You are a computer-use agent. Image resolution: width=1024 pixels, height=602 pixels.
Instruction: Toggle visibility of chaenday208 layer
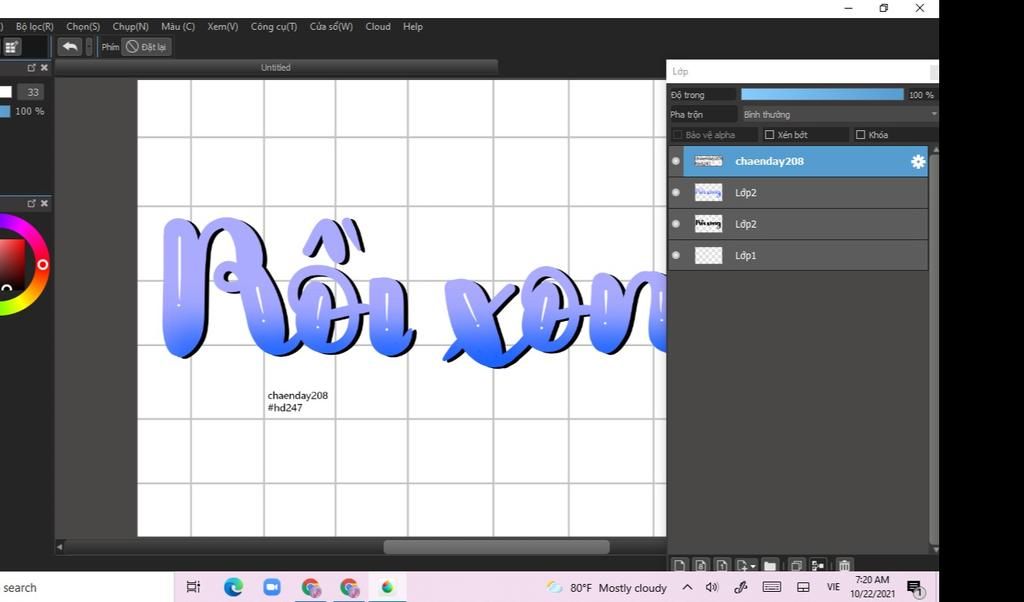(676, 161)
